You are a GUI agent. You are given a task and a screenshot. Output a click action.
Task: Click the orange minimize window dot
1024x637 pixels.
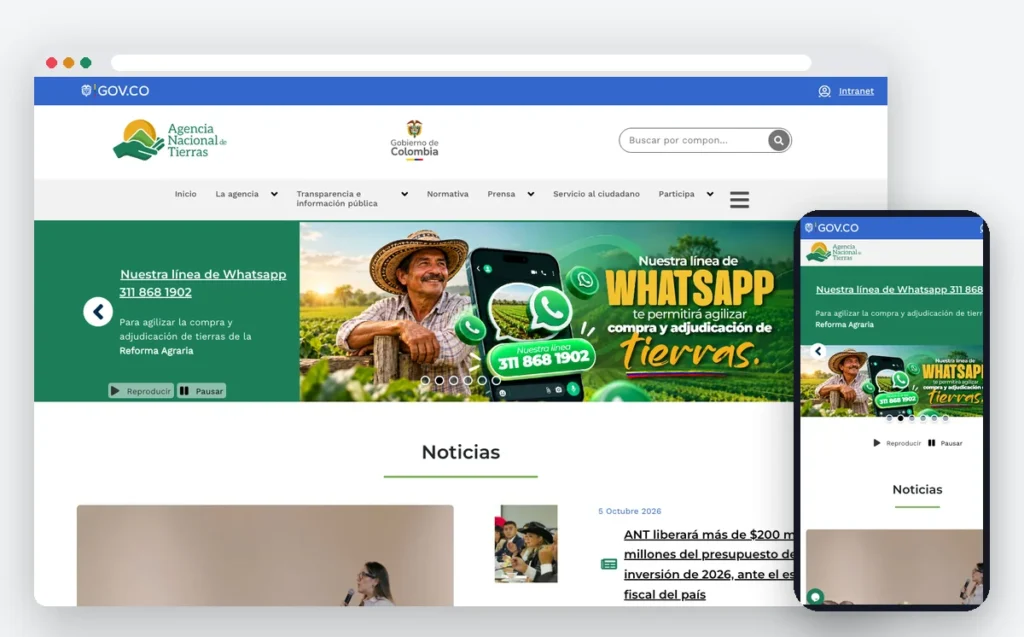tap(69, 63)
